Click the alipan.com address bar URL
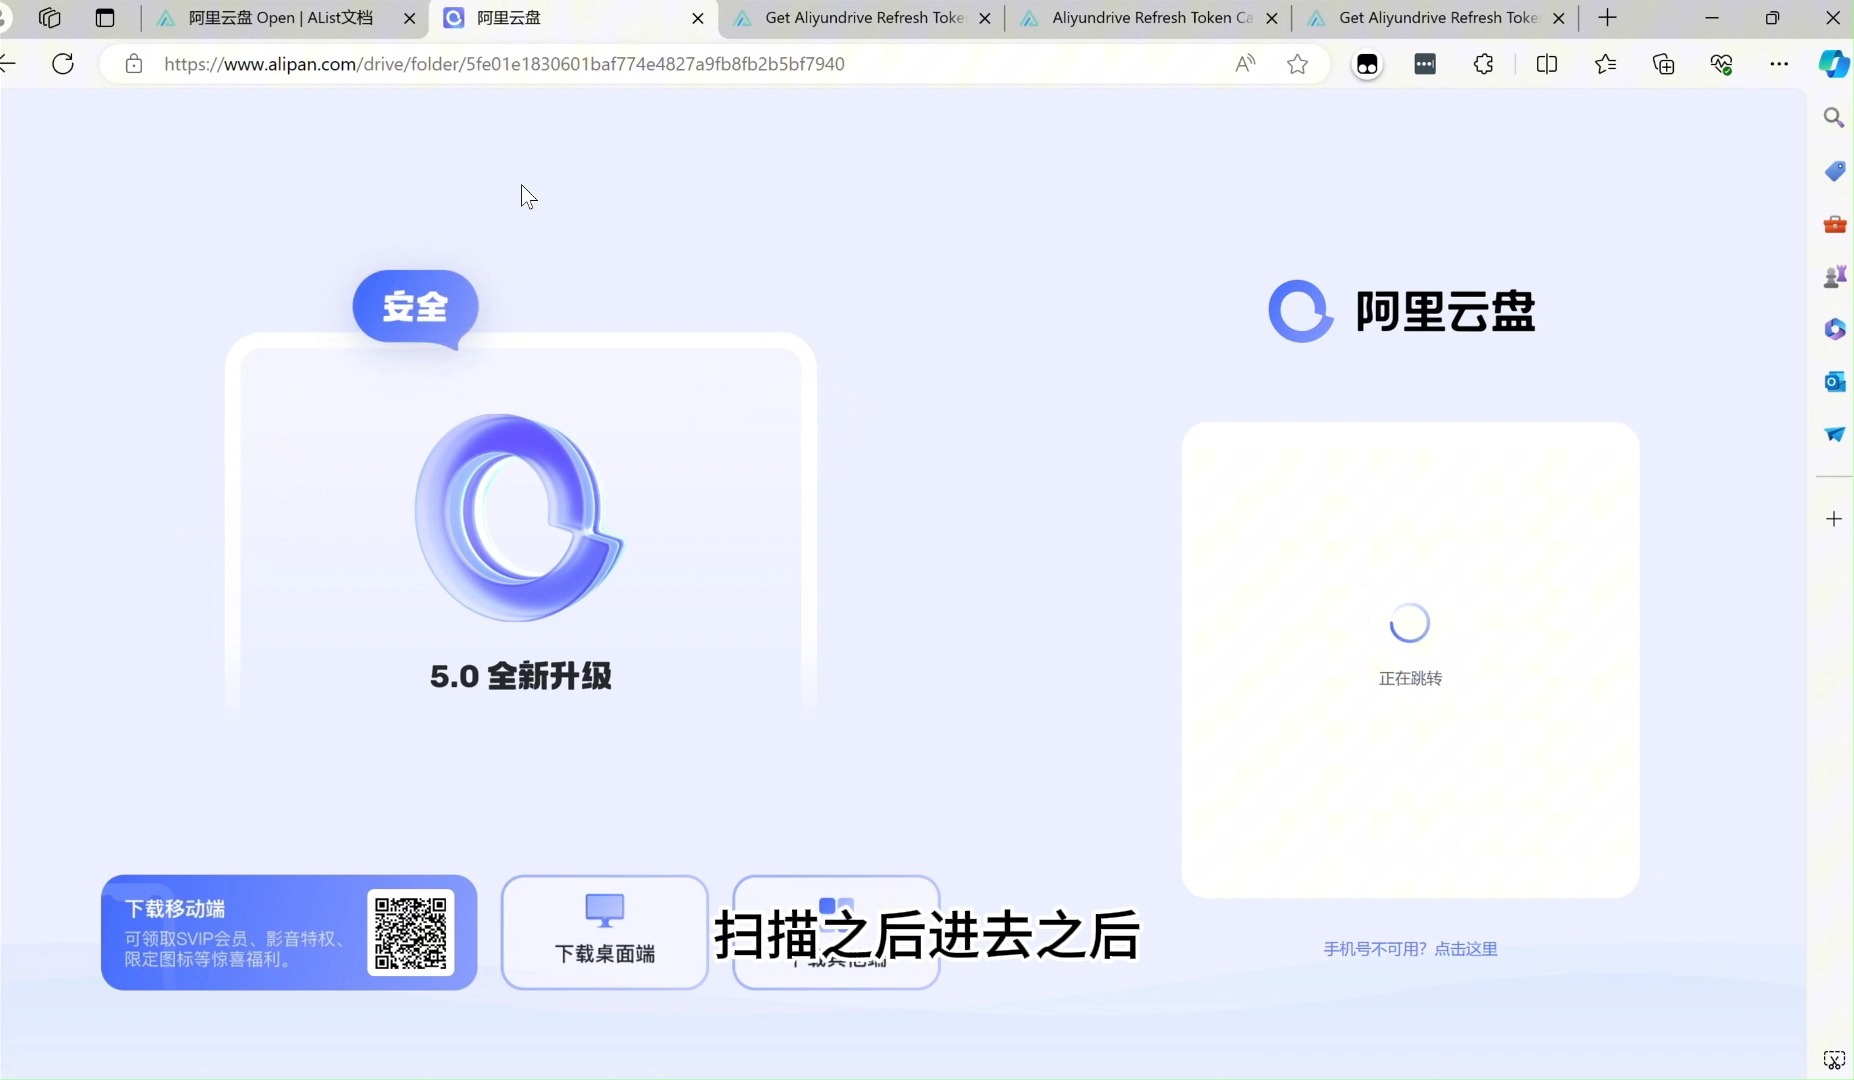This screenshot has height=1080, width=1854. point(504,64)
